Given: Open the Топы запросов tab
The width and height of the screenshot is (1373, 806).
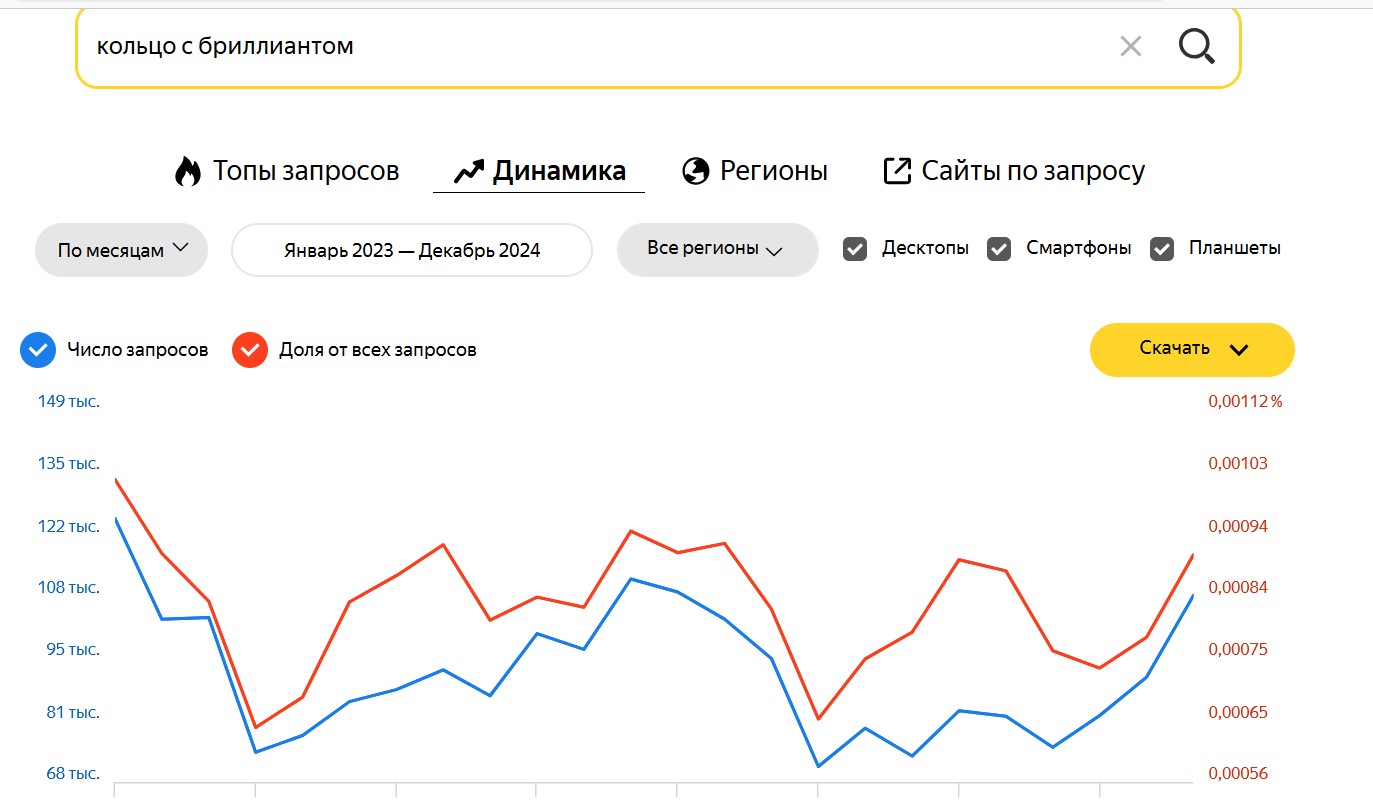Looking at the screenshot, I should point(287,171).
